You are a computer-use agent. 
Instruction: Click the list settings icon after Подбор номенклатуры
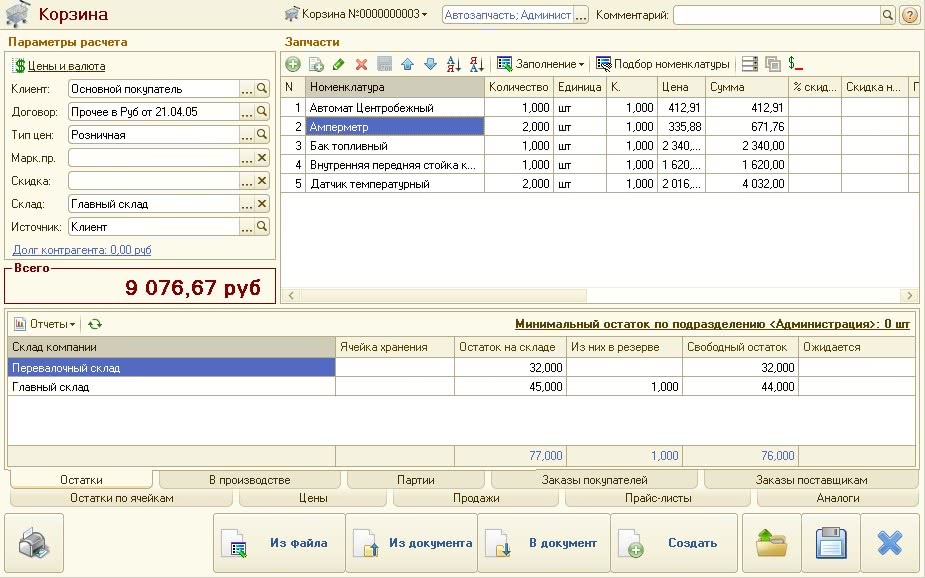click(x=750, y=64)
